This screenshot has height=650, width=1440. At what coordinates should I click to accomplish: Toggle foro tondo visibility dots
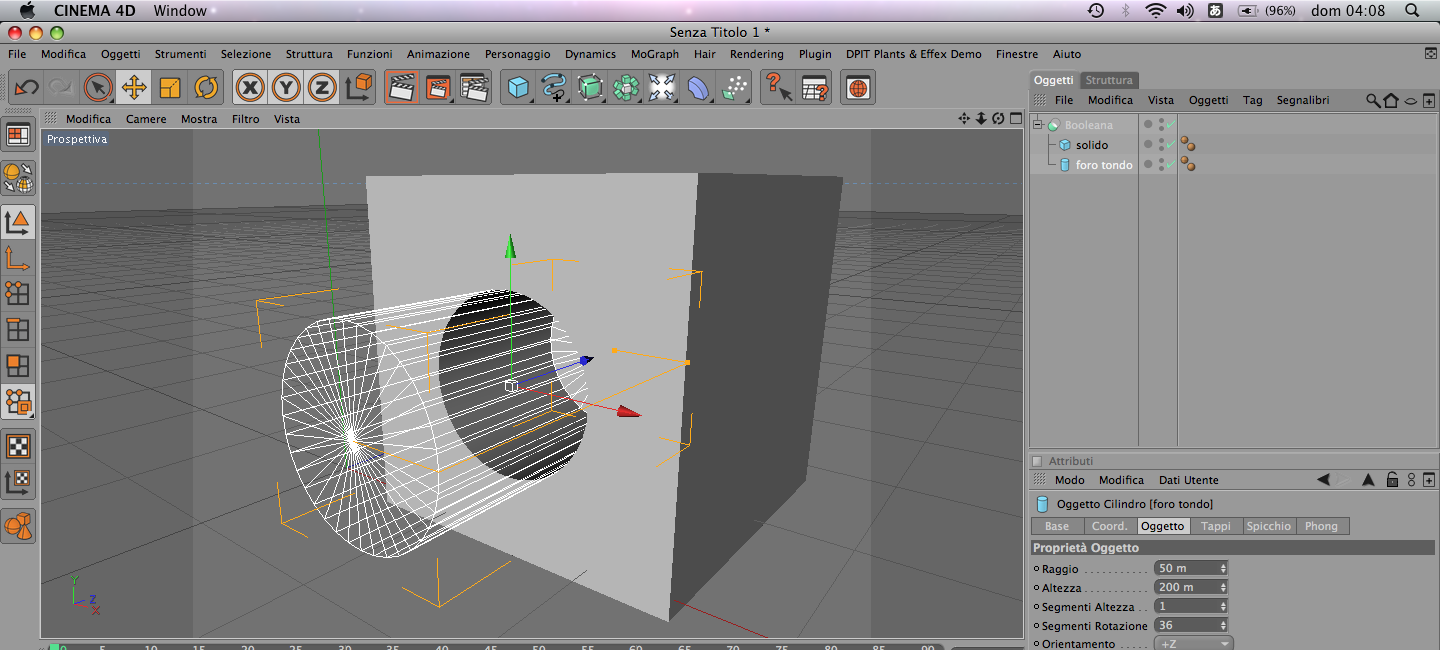(1160, 165)
